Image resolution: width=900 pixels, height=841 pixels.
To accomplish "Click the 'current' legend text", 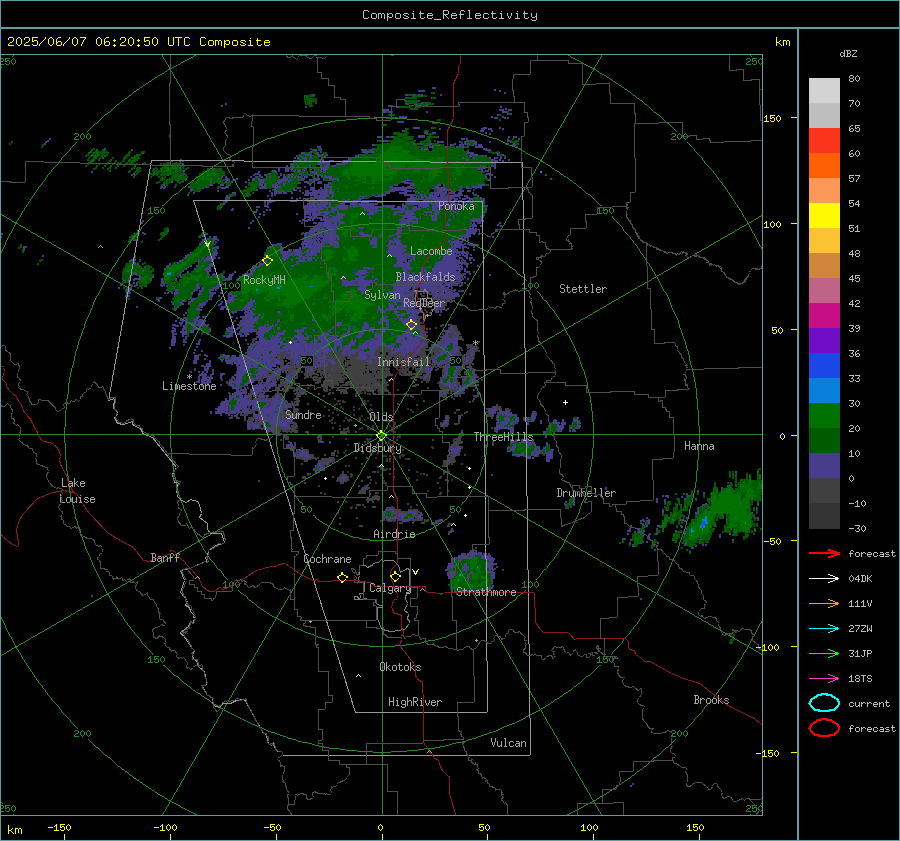I will pyautogui.click(x=869, y=703).
